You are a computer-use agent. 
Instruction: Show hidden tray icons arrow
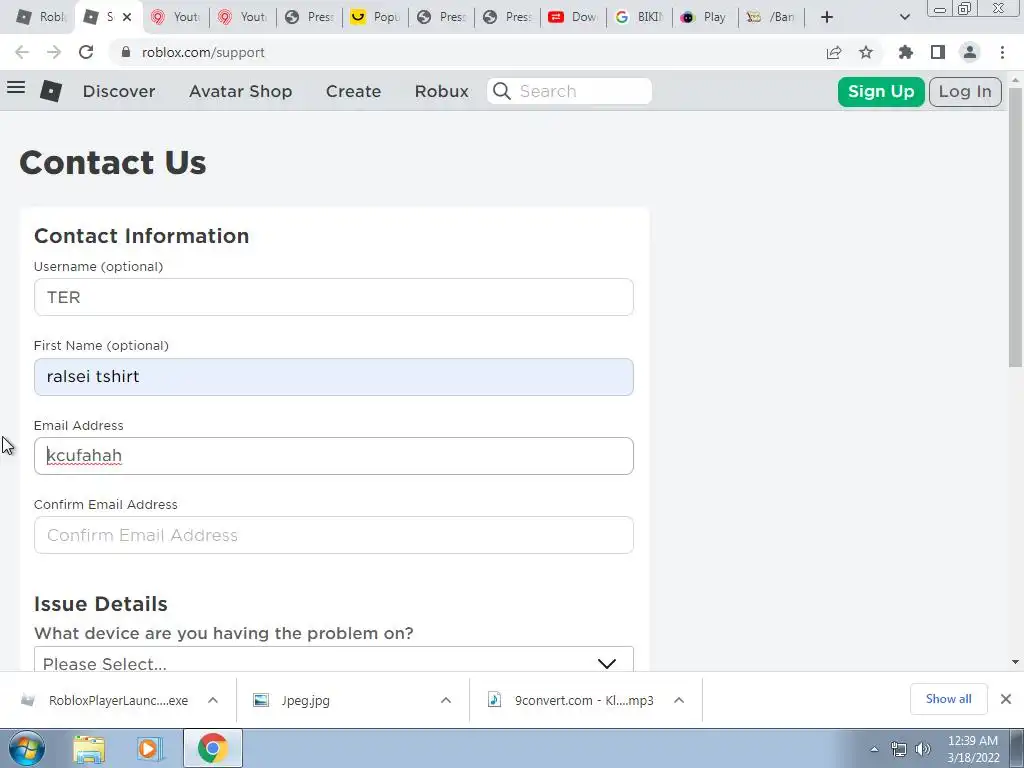pos(874,750)
